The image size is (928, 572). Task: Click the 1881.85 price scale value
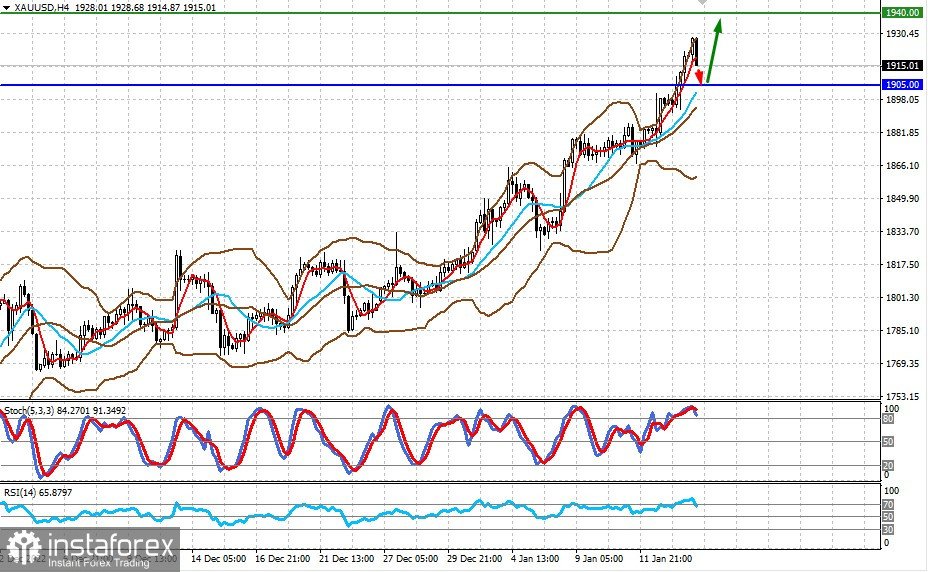[902, 133]
